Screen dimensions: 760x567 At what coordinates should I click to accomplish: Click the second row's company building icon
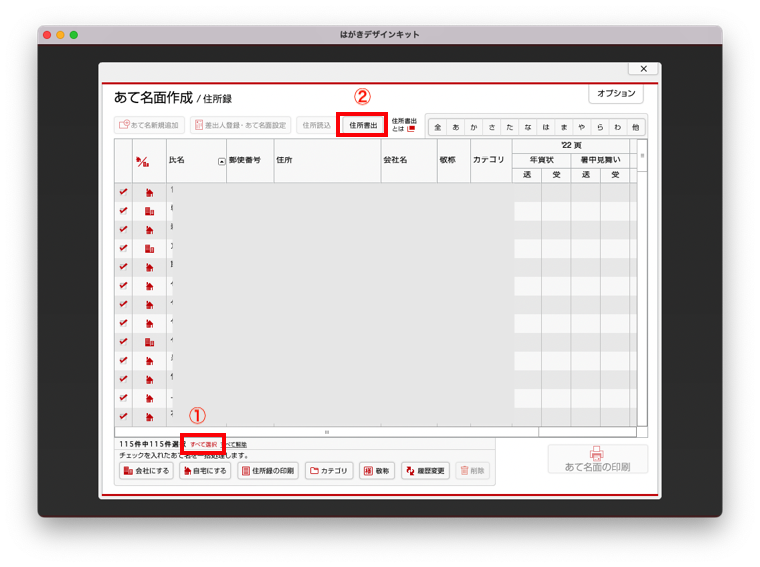click(149, 211)
